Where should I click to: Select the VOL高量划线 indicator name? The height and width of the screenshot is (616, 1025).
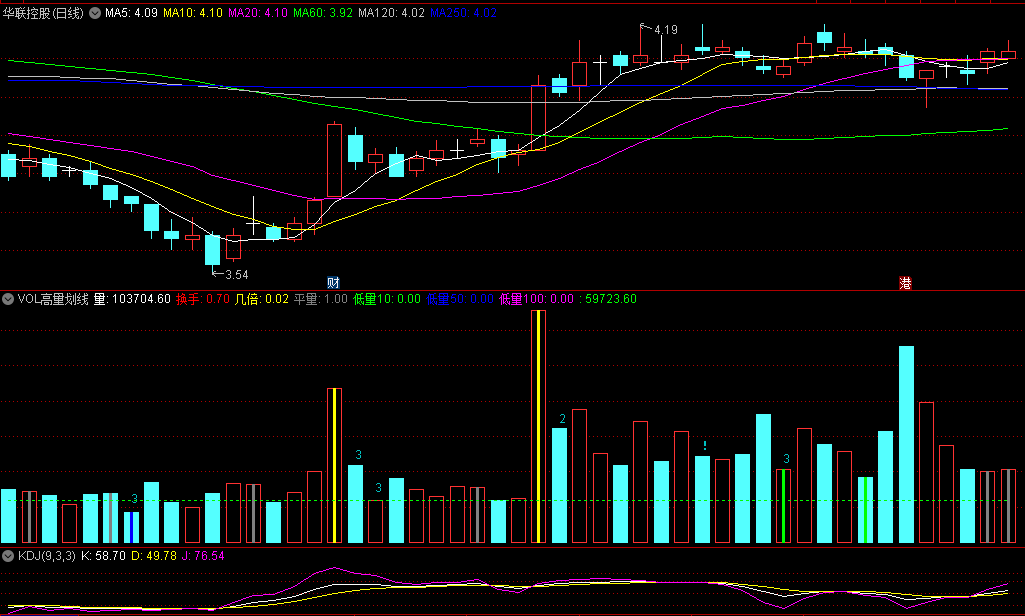point(53,299)
